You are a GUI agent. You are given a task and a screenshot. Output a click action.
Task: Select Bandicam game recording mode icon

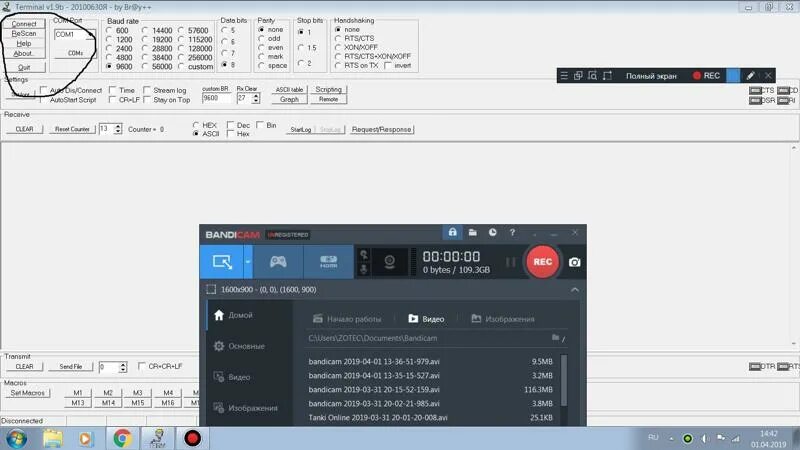pos(278,262)
